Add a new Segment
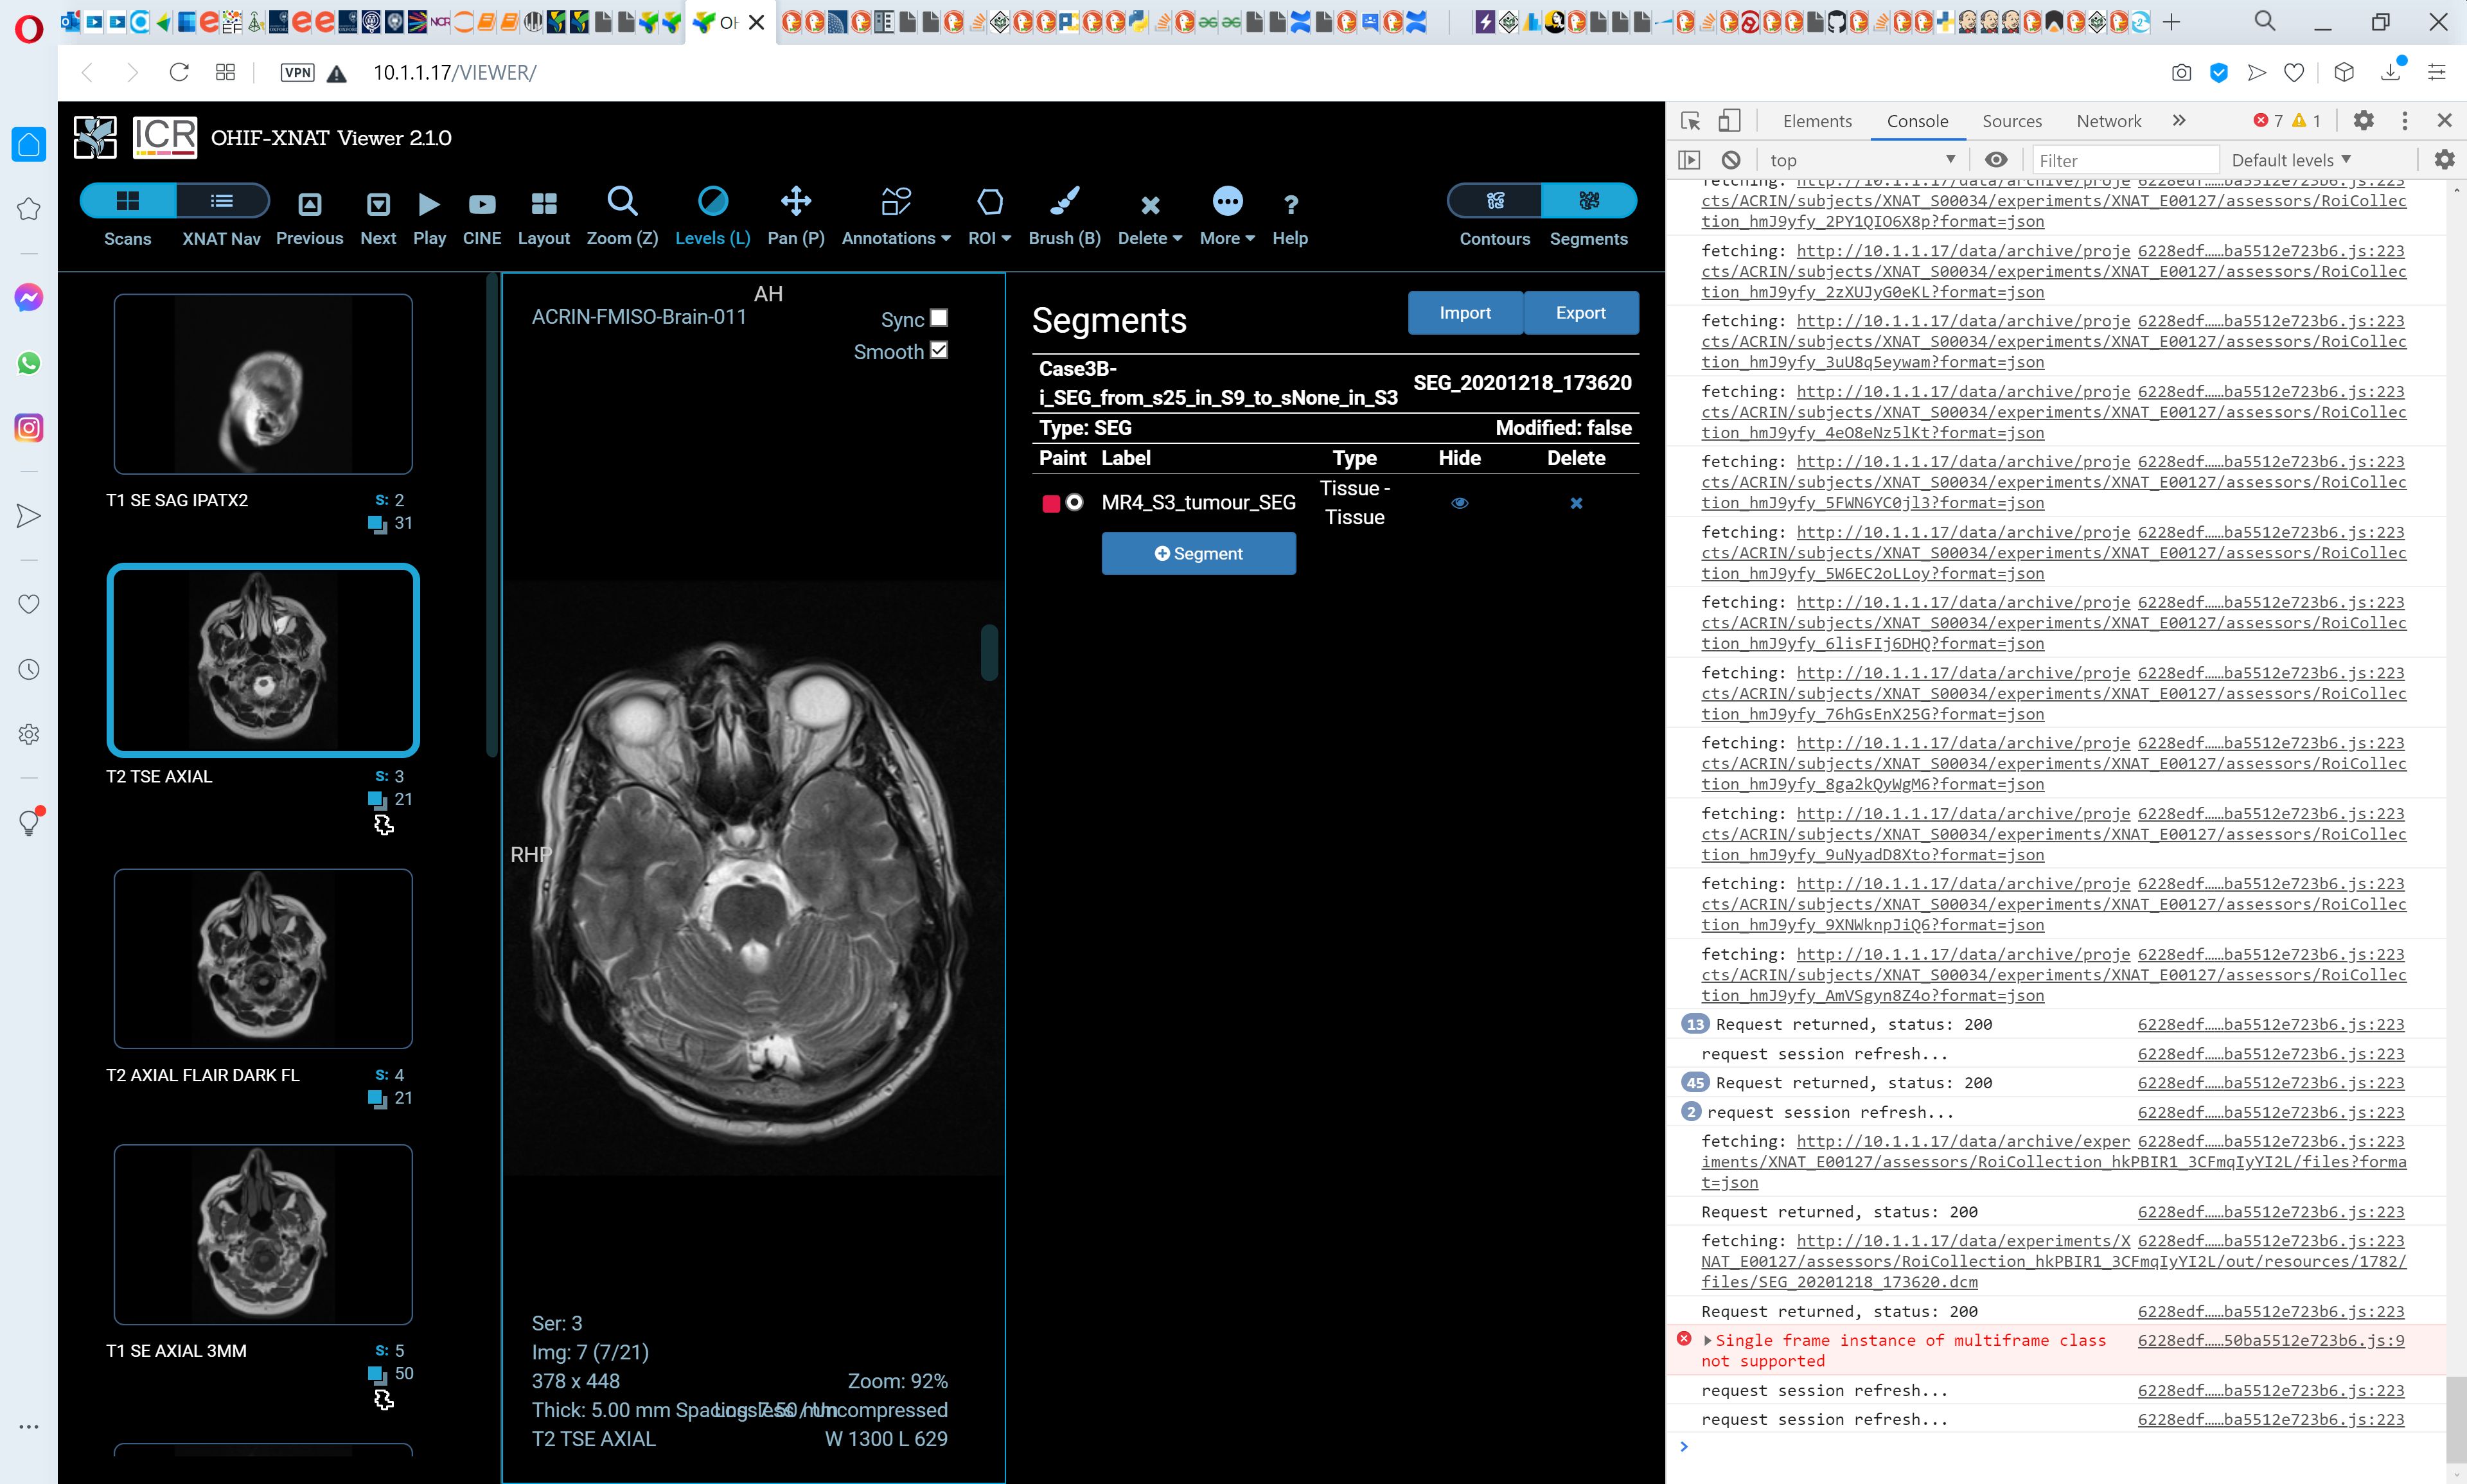Viewport: 2467px width, 1484px height. click(1198, 553)
